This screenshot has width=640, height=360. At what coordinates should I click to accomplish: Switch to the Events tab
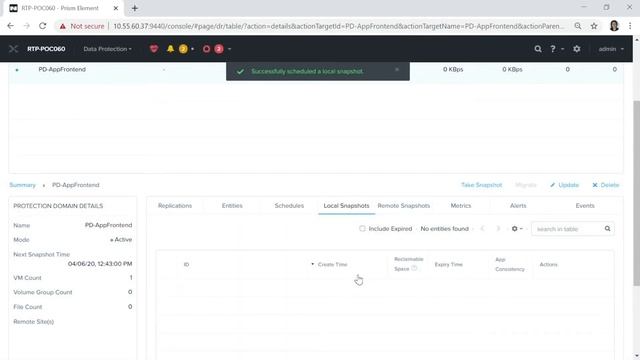[585, 206]
